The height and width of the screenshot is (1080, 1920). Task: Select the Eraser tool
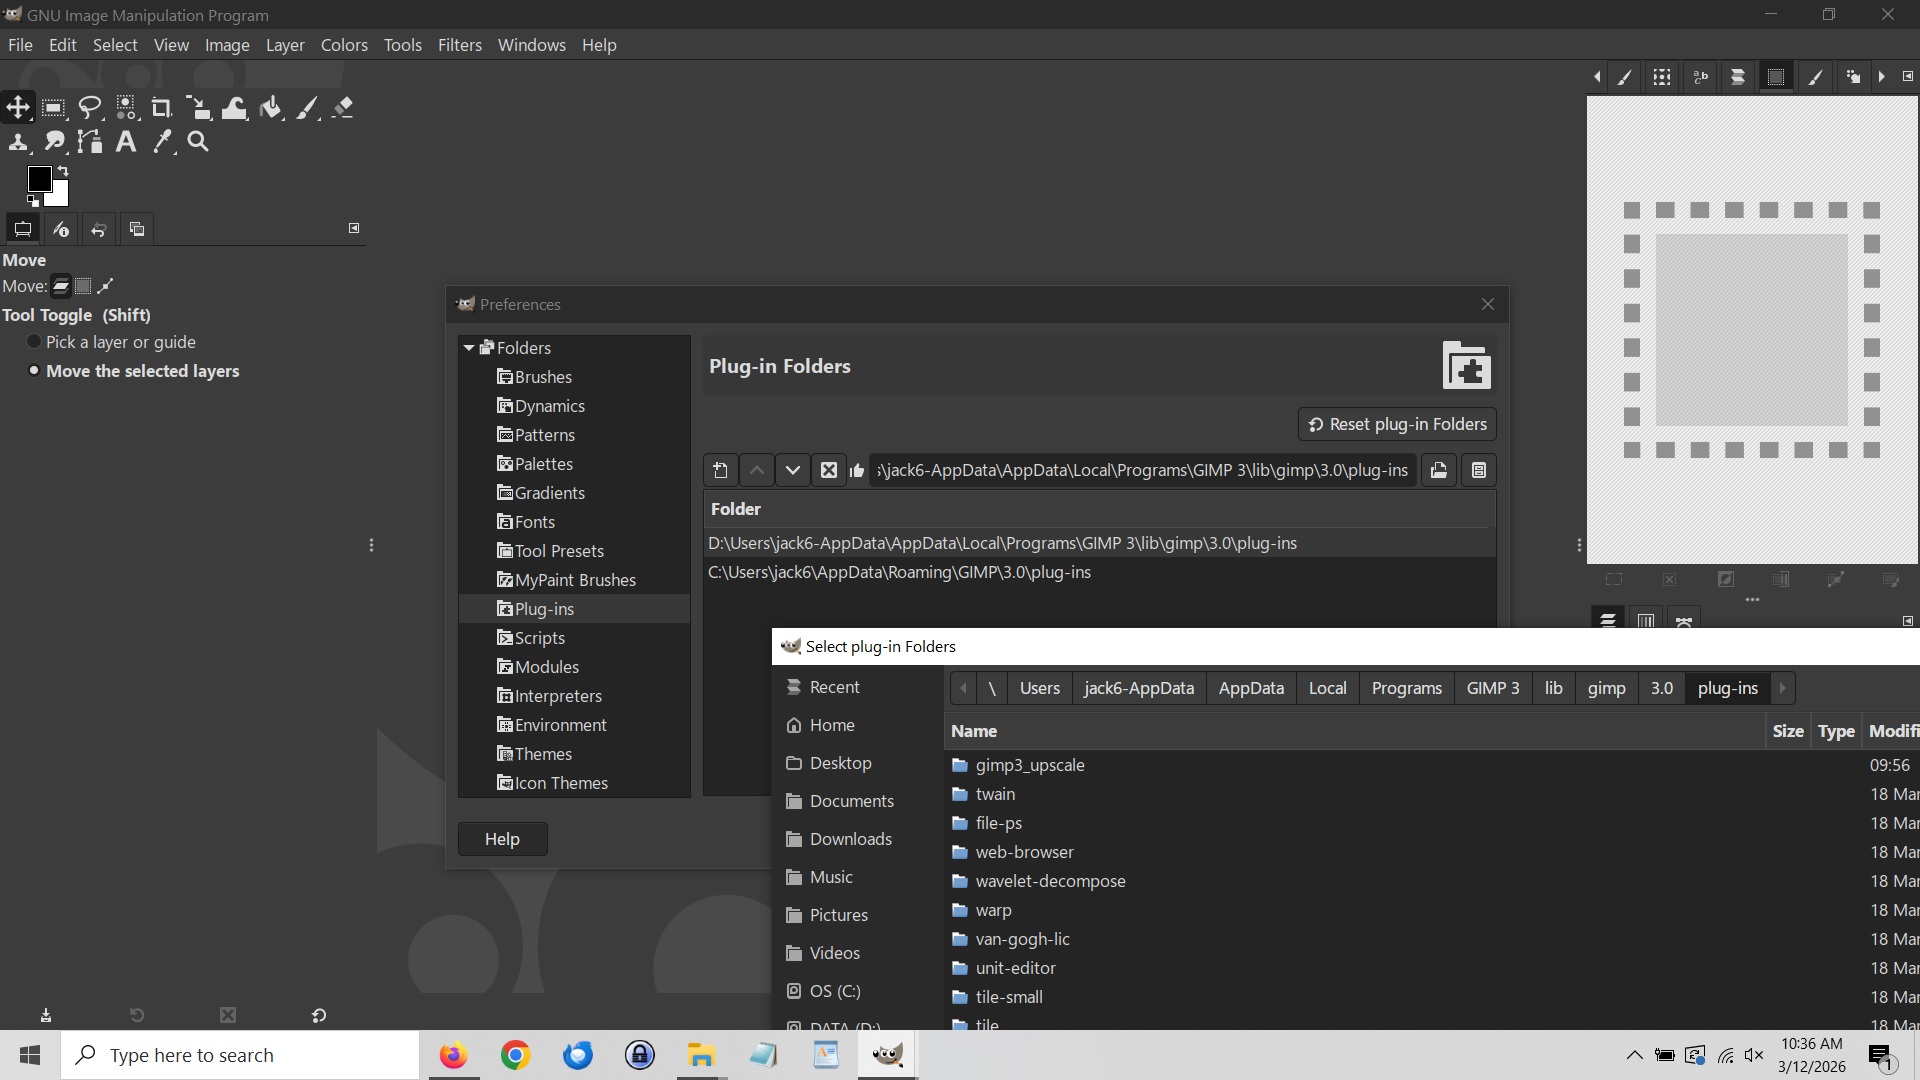(x=343, y=108)
